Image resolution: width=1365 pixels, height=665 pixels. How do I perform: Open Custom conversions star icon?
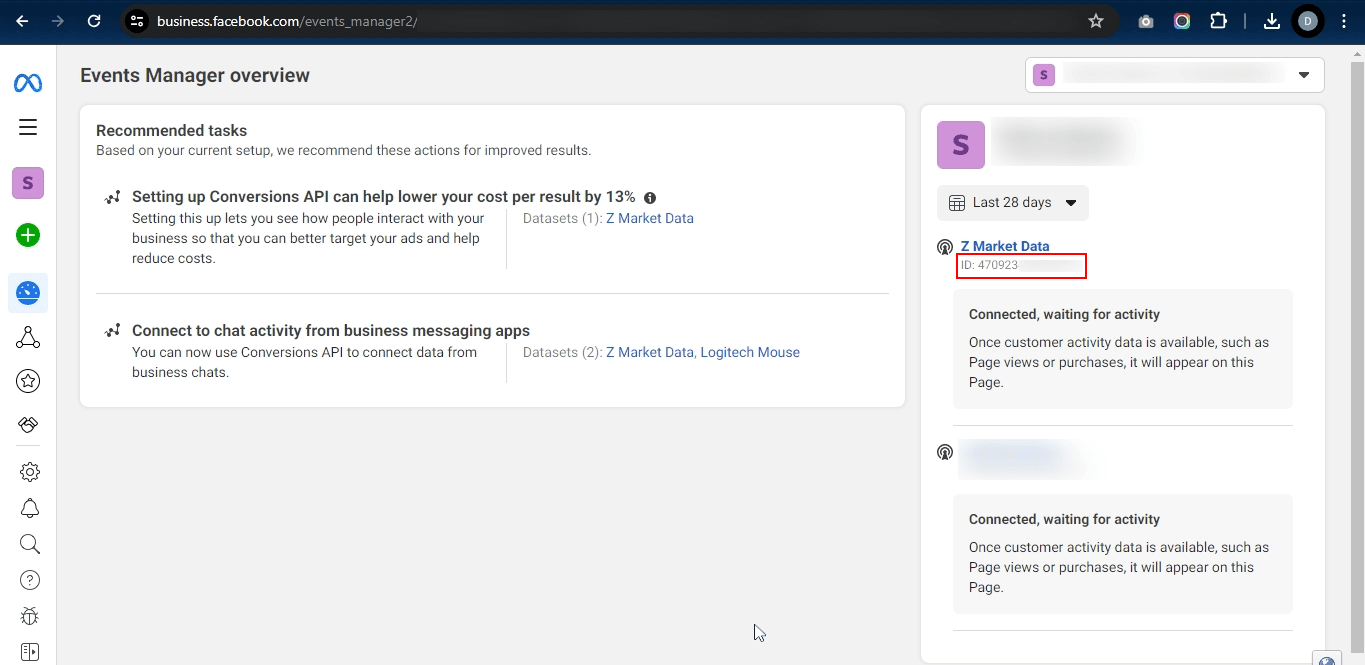coord(28,381)
